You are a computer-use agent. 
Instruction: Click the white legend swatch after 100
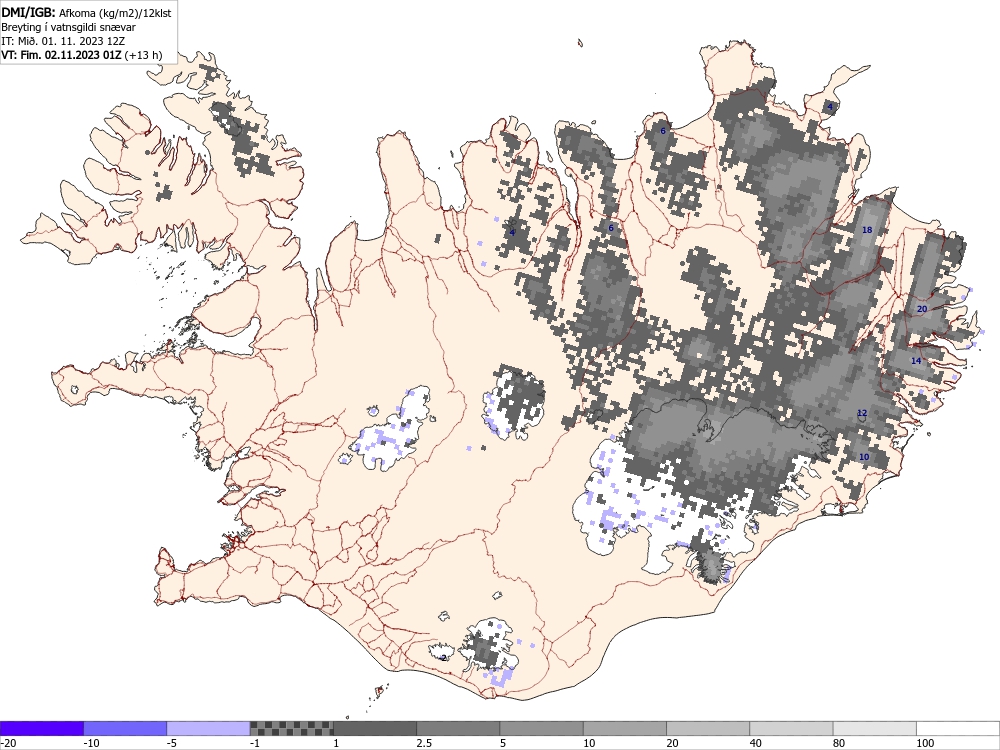click(958, 728)
